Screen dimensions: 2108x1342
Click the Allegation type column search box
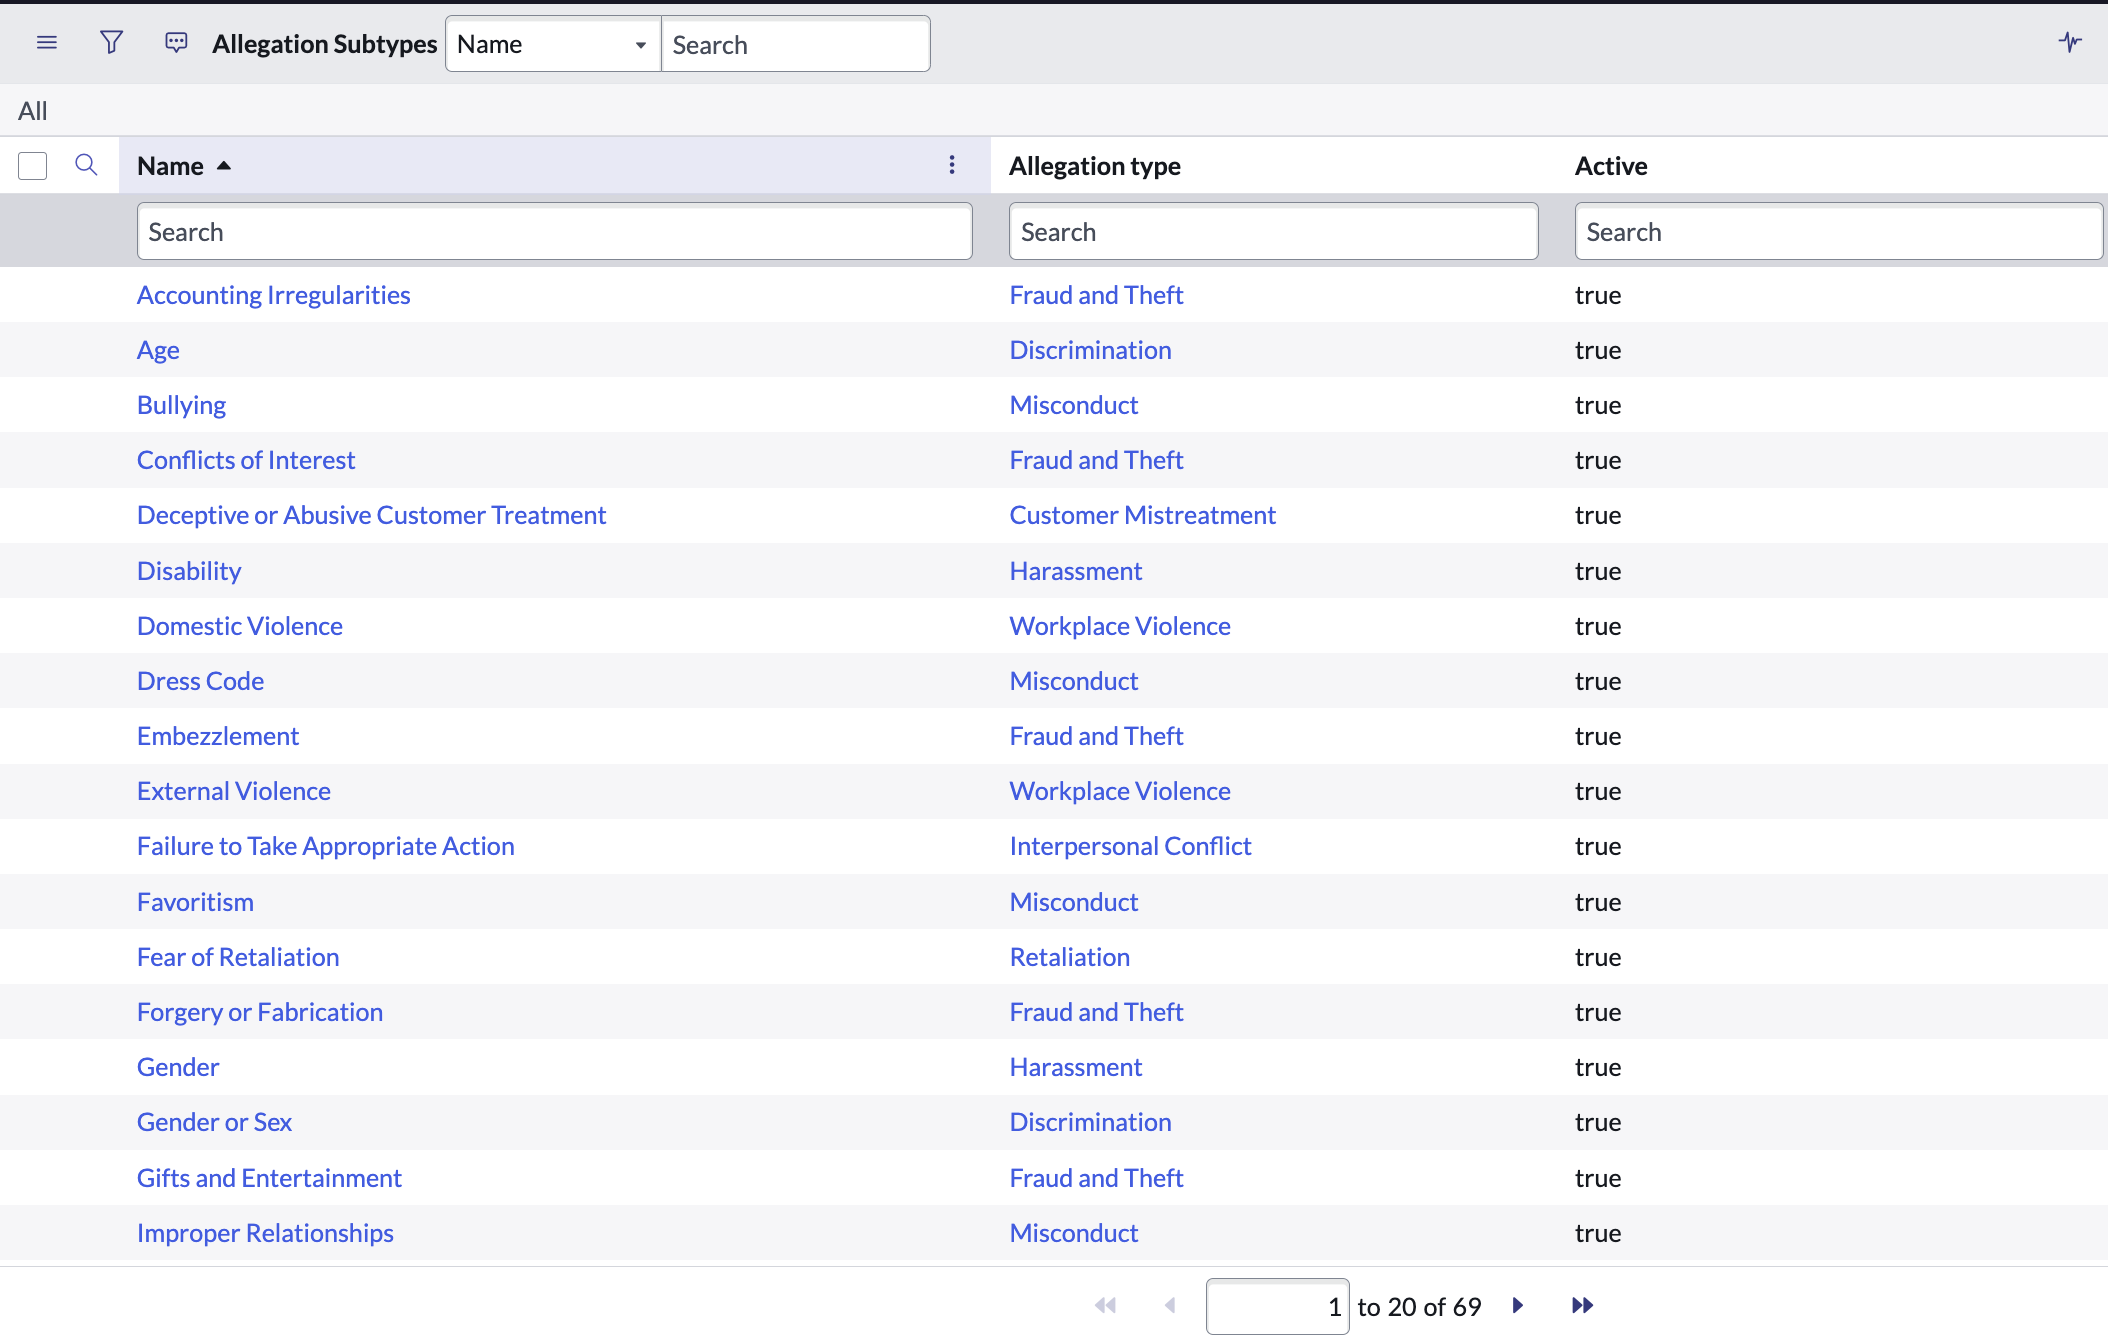pos(1273,232)
